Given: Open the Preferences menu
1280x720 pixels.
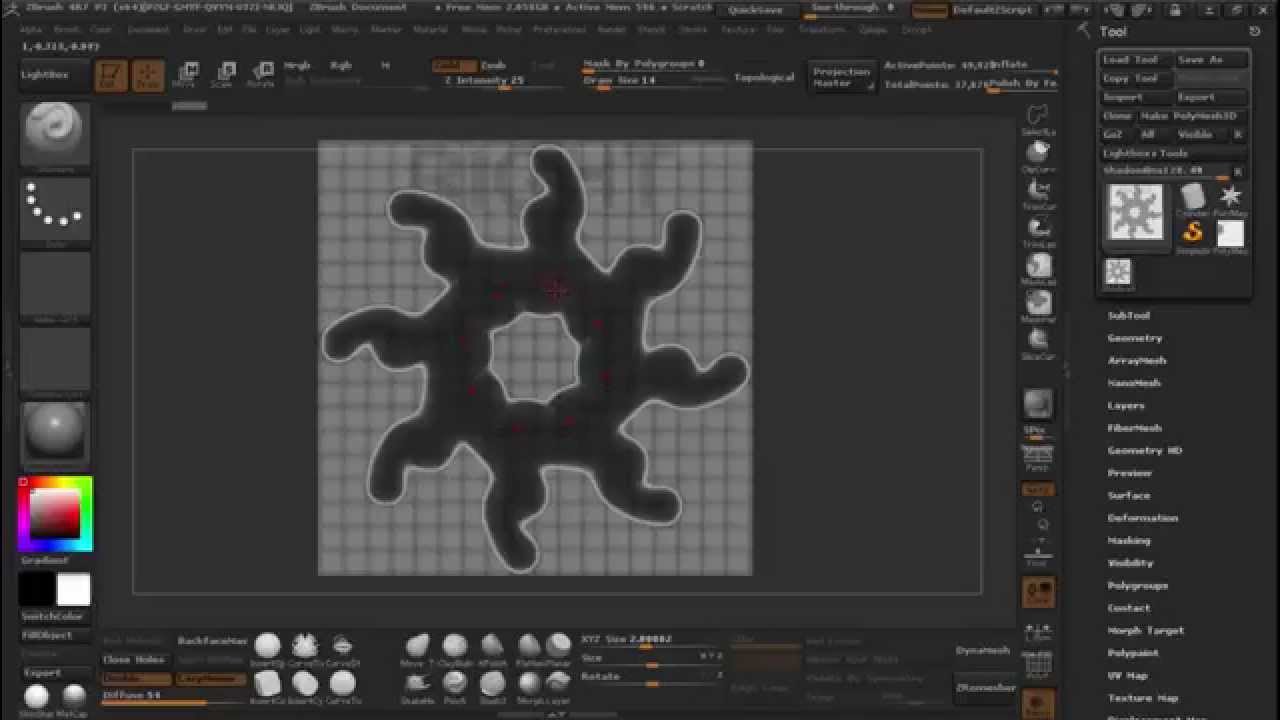Looking at the screenshot, I should [x=559, y=30].
